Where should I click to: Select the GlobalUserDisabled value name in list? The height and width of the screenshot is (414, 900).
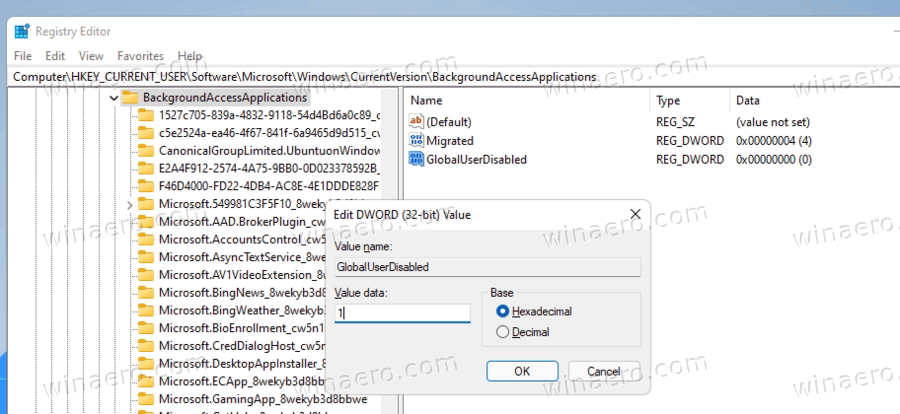coord(476,159)
